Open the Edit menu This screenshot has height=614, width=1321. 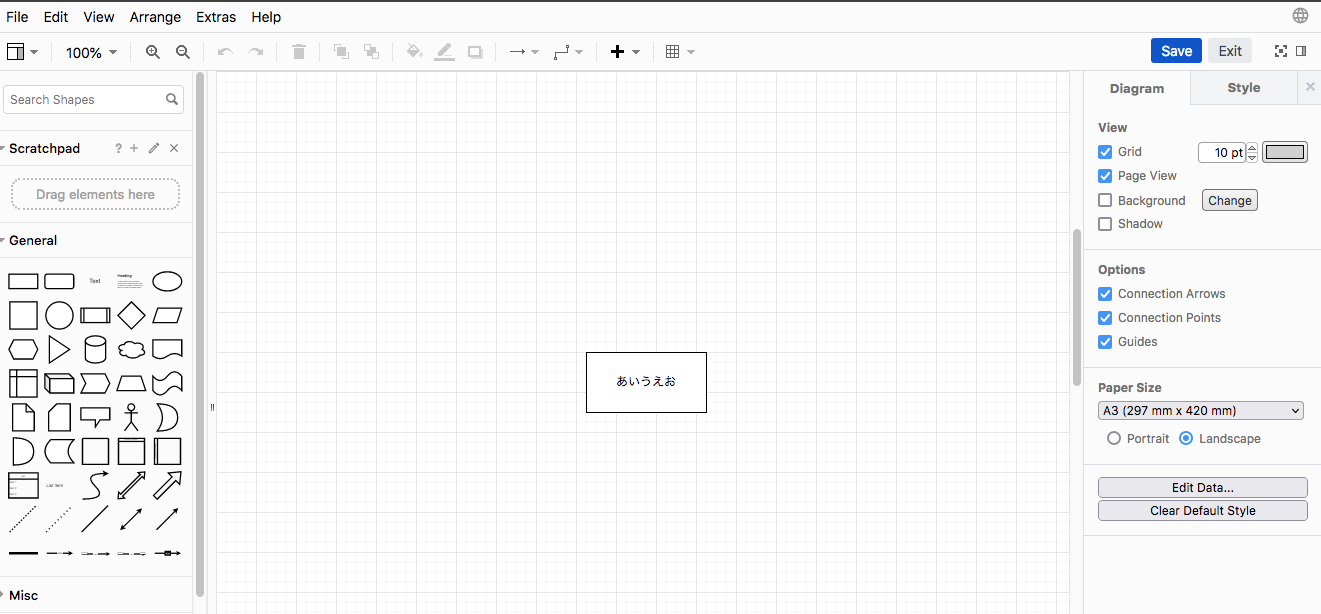pyautogui.click(x=56, y=17)
